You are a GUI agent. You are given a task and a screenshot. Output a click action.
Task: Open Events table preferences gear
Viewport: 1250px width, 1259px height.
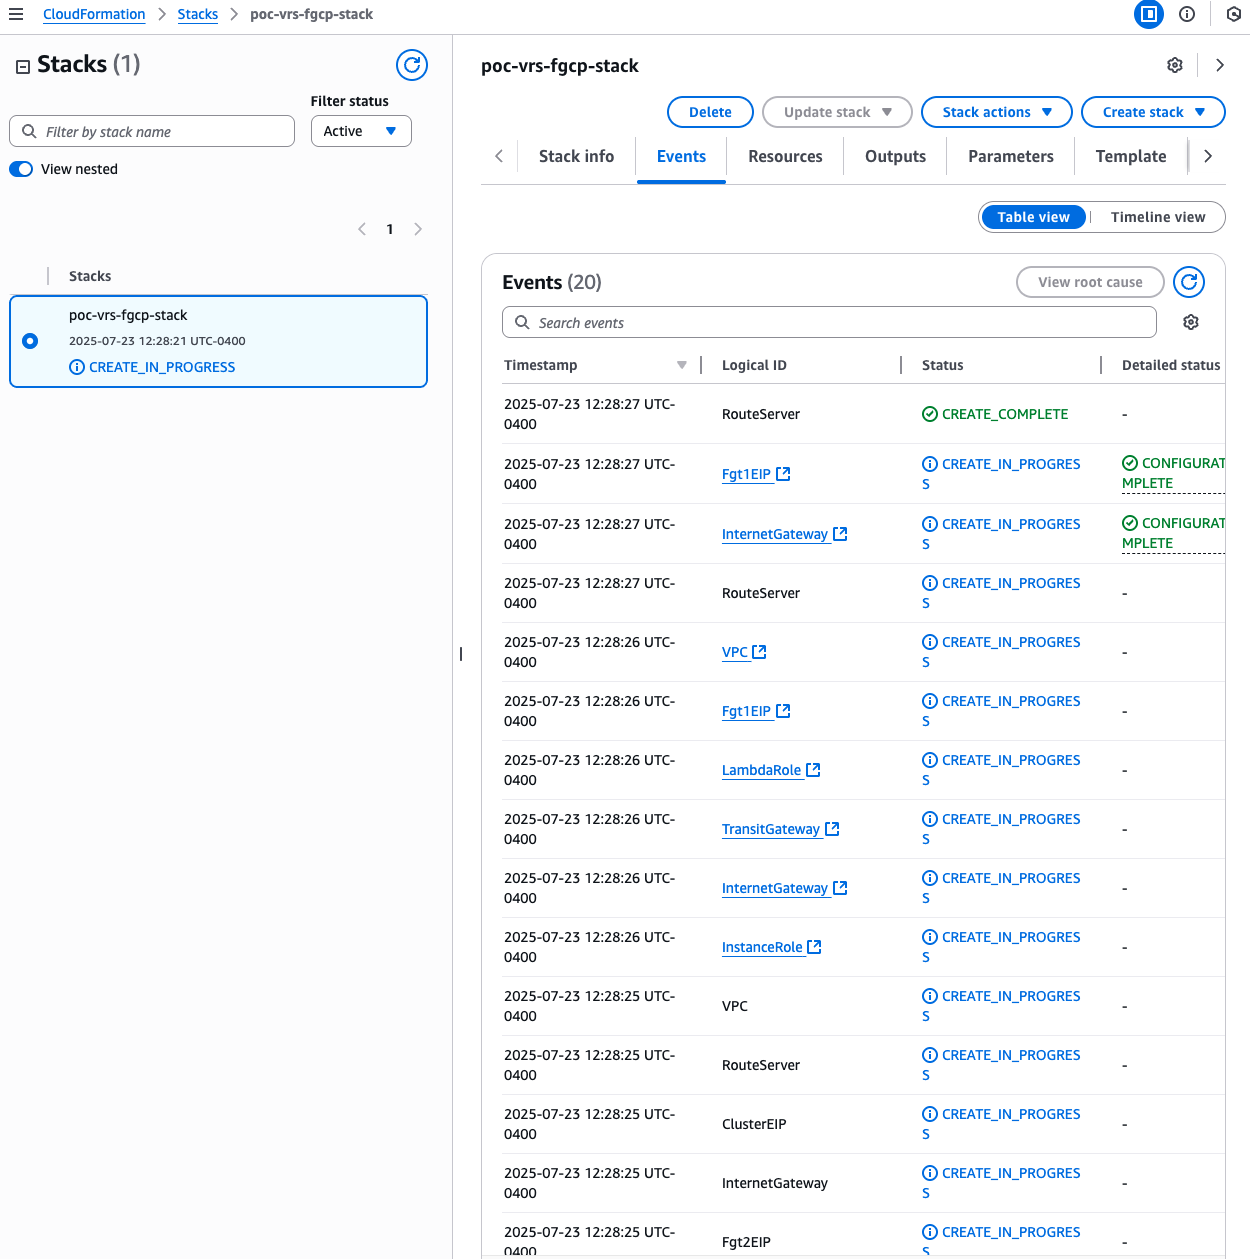coord(1191,322)
